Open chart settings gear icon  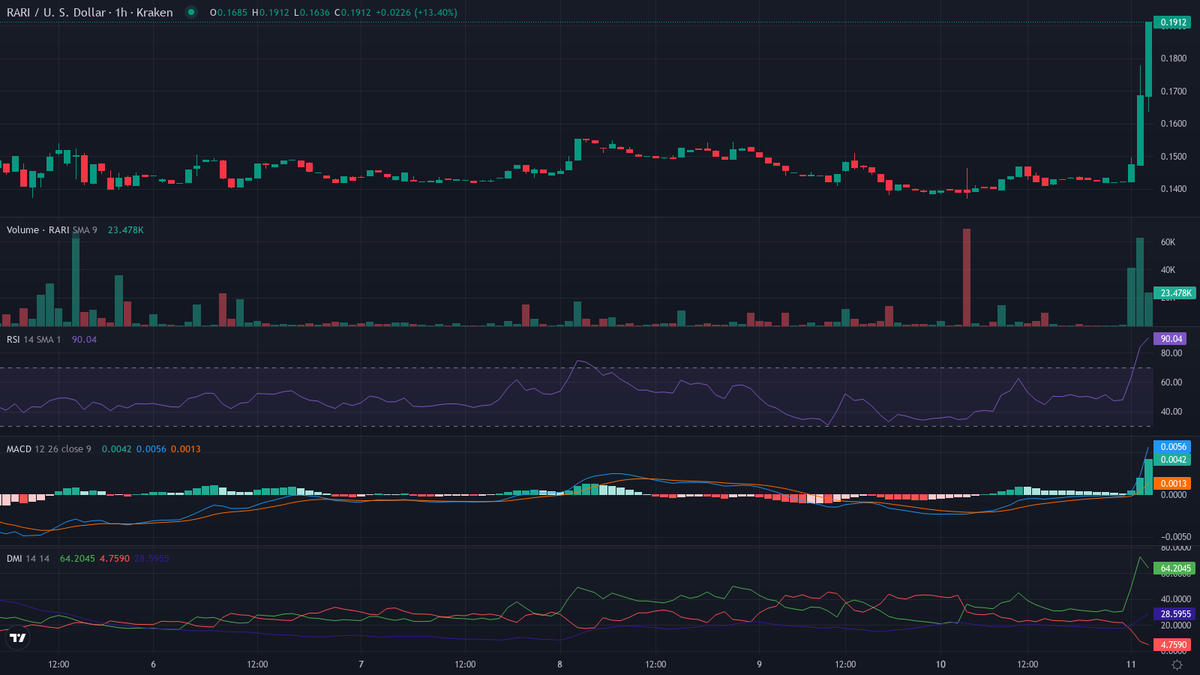[x=1176, y=664]
